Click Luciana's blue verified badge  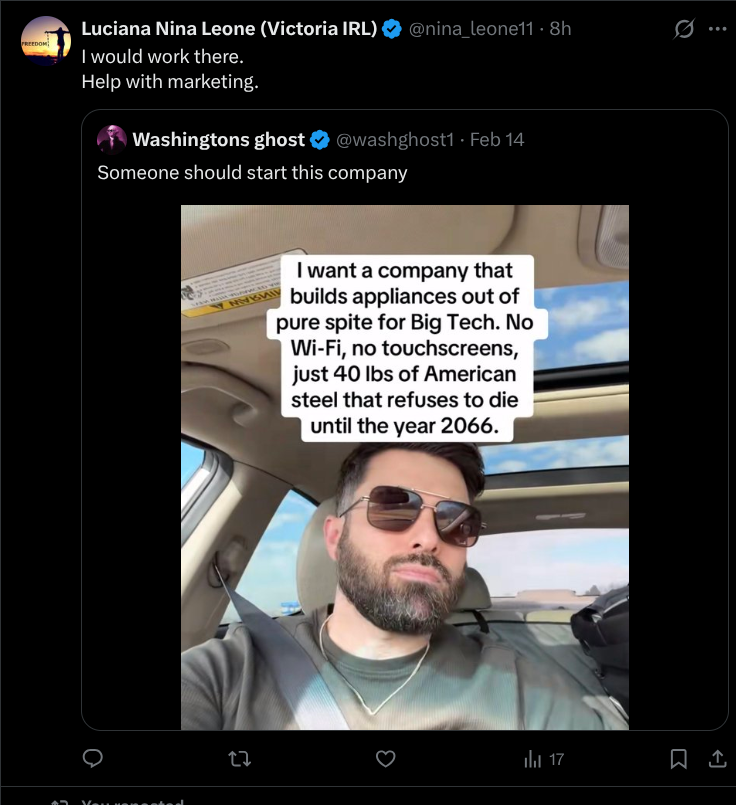(x=393, y=29)
